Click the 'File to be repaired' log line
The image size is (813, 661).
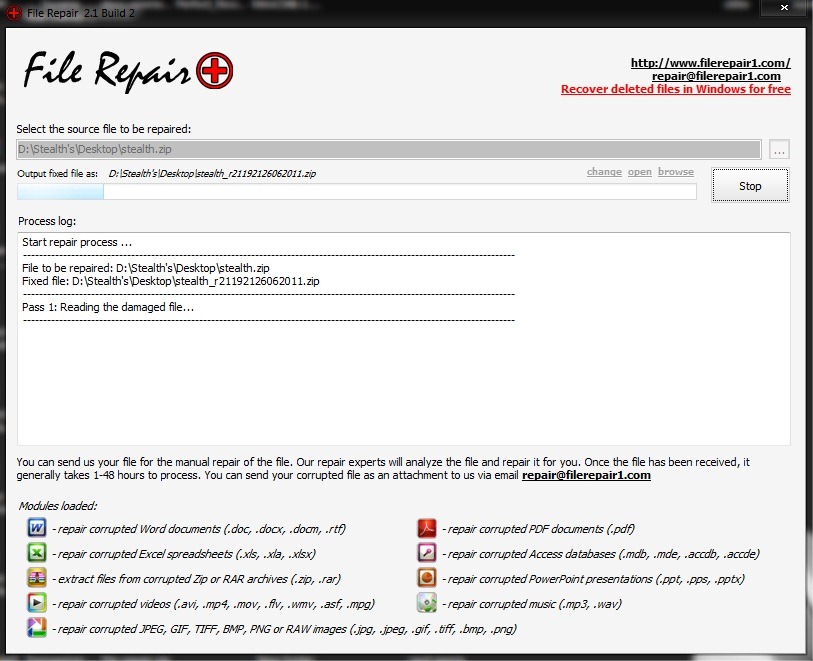146,268
